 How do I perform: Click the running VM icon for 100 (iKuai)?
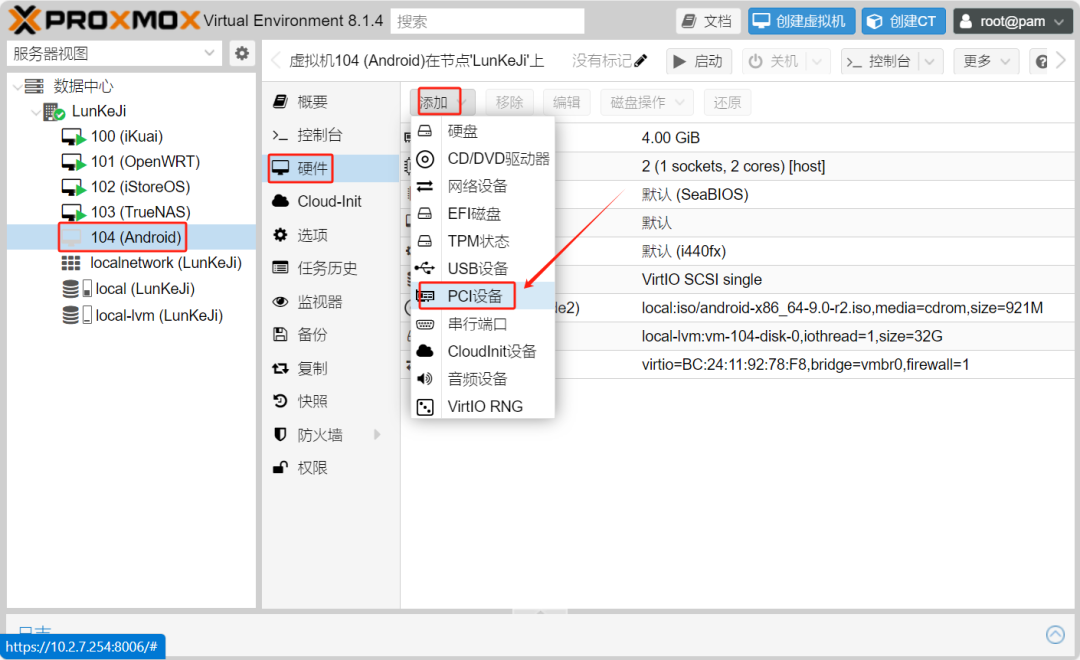point(73,136)
